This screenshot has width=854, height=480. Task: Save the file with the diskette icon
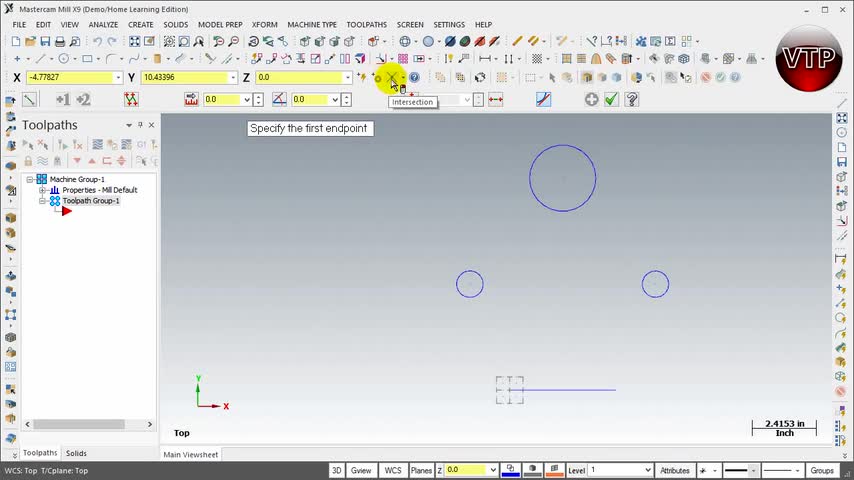coord(45,41)
